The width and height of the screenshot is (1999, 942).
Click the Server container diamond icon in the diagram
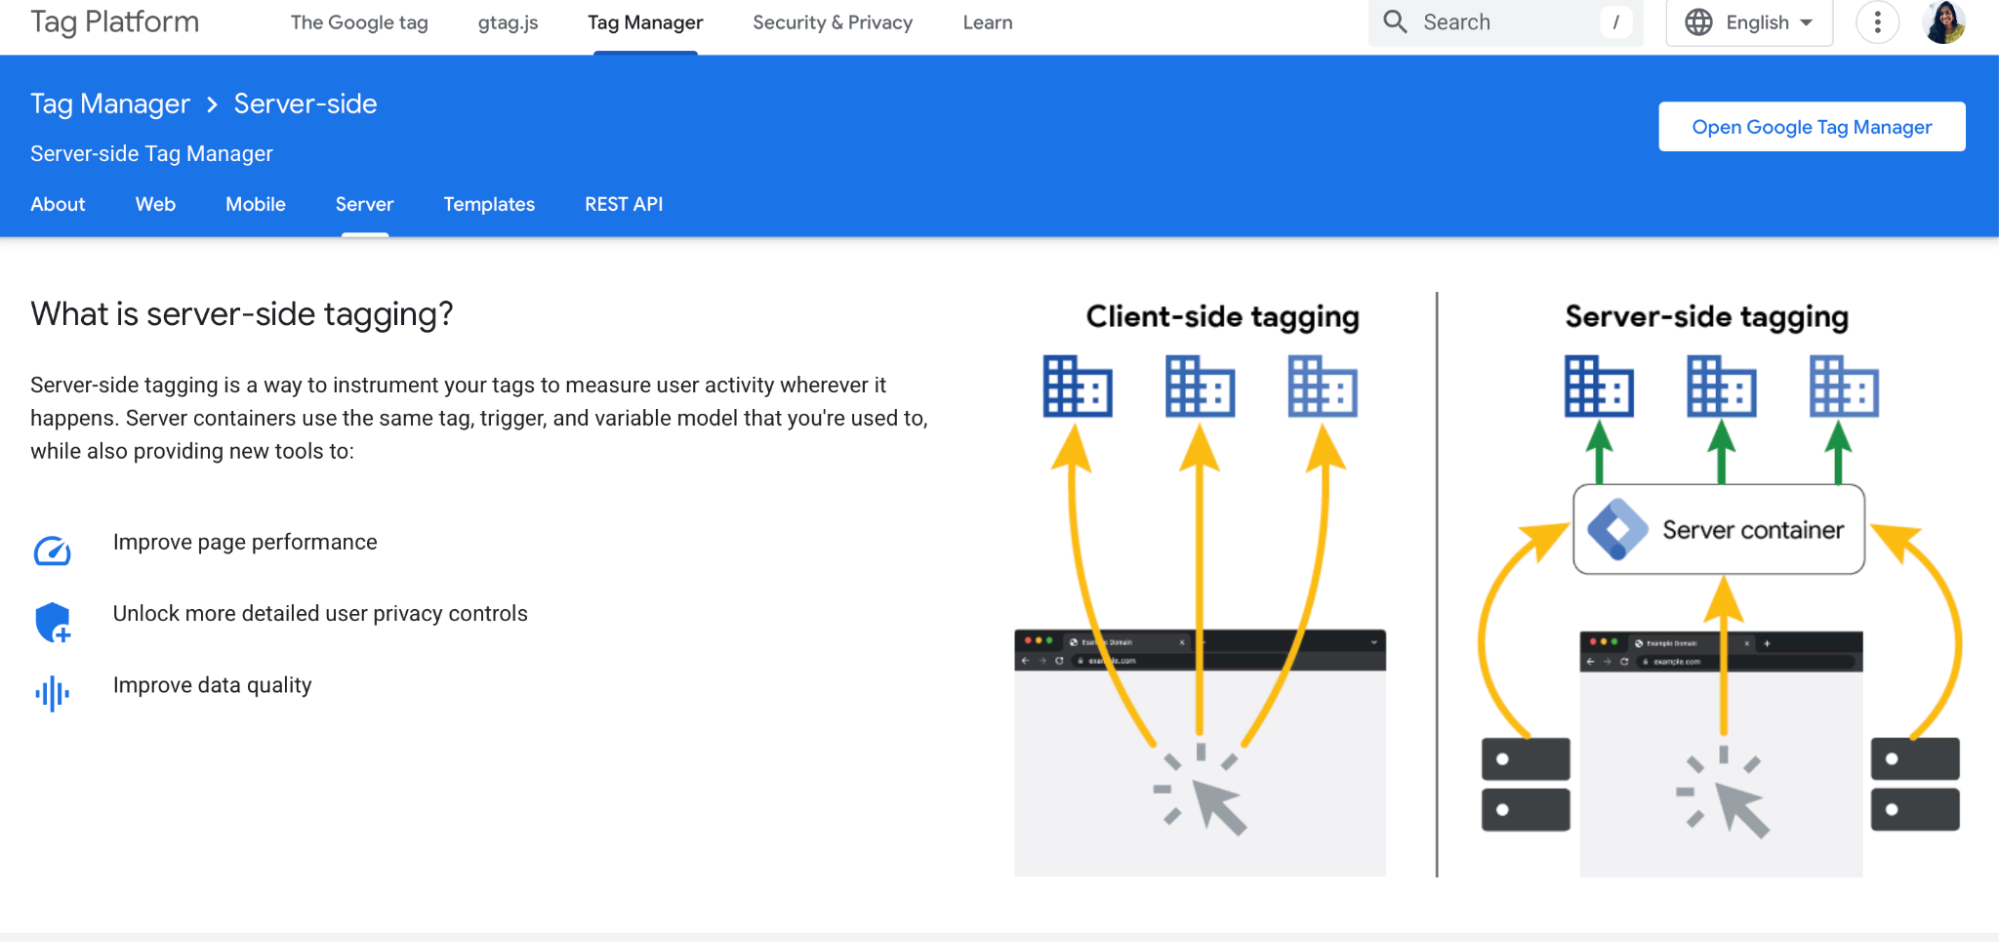click(1618, 529)
